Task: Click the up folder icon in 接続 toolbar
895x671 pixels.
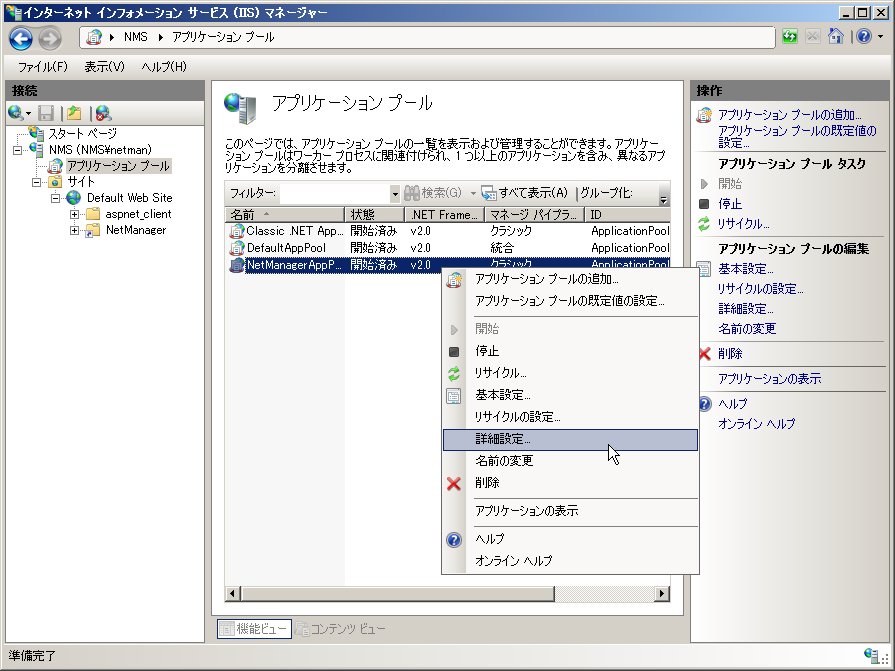Action: click(x=74, y=113)
